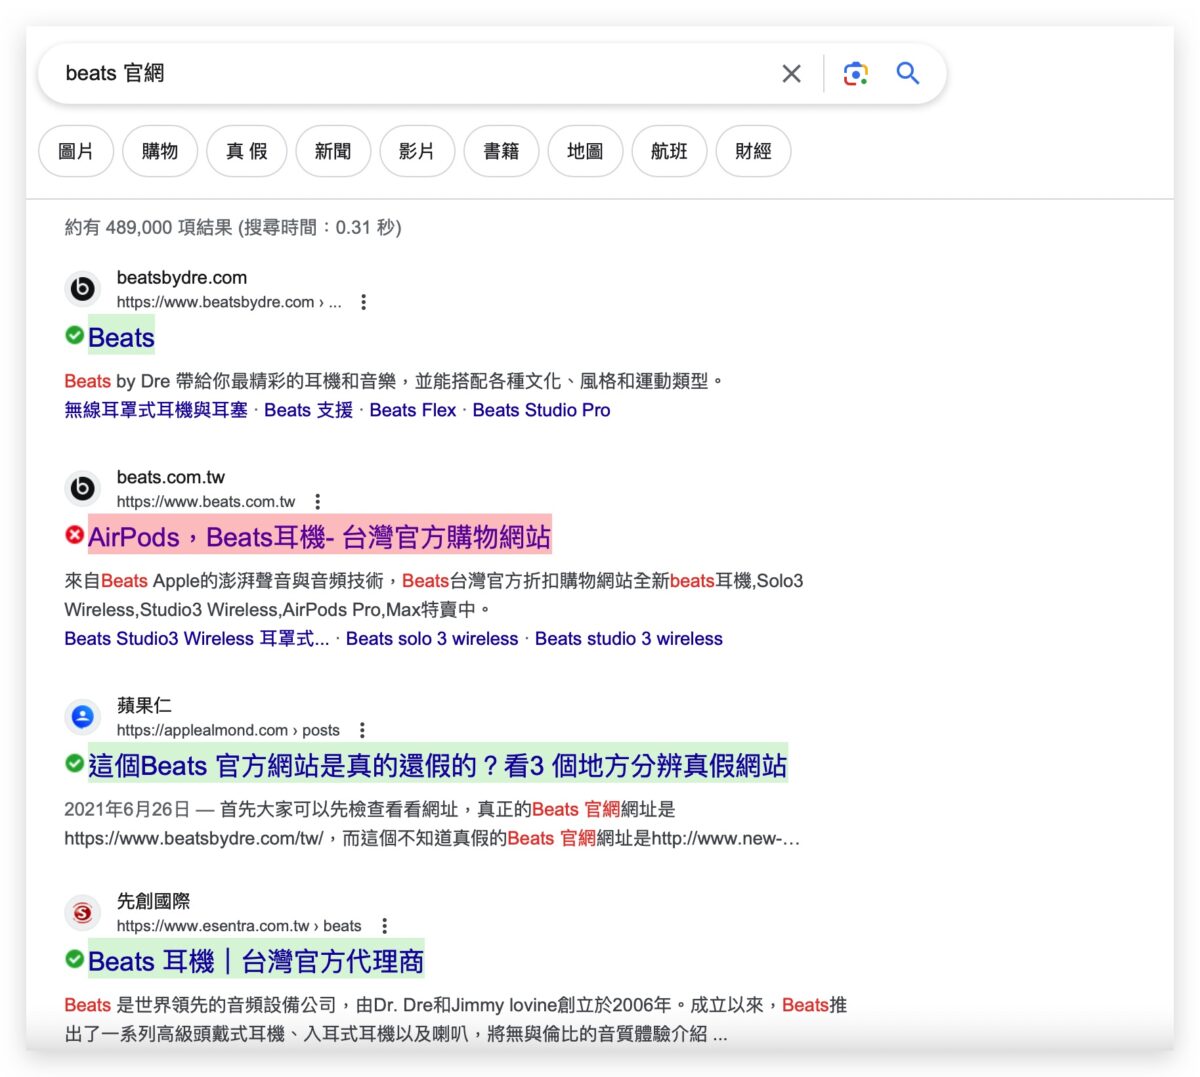The width and height of the screenshot is (1200, 1077).
Task: Open the Beats Flex sitelink
Action: pyautogui.click(x=413, y=410)
